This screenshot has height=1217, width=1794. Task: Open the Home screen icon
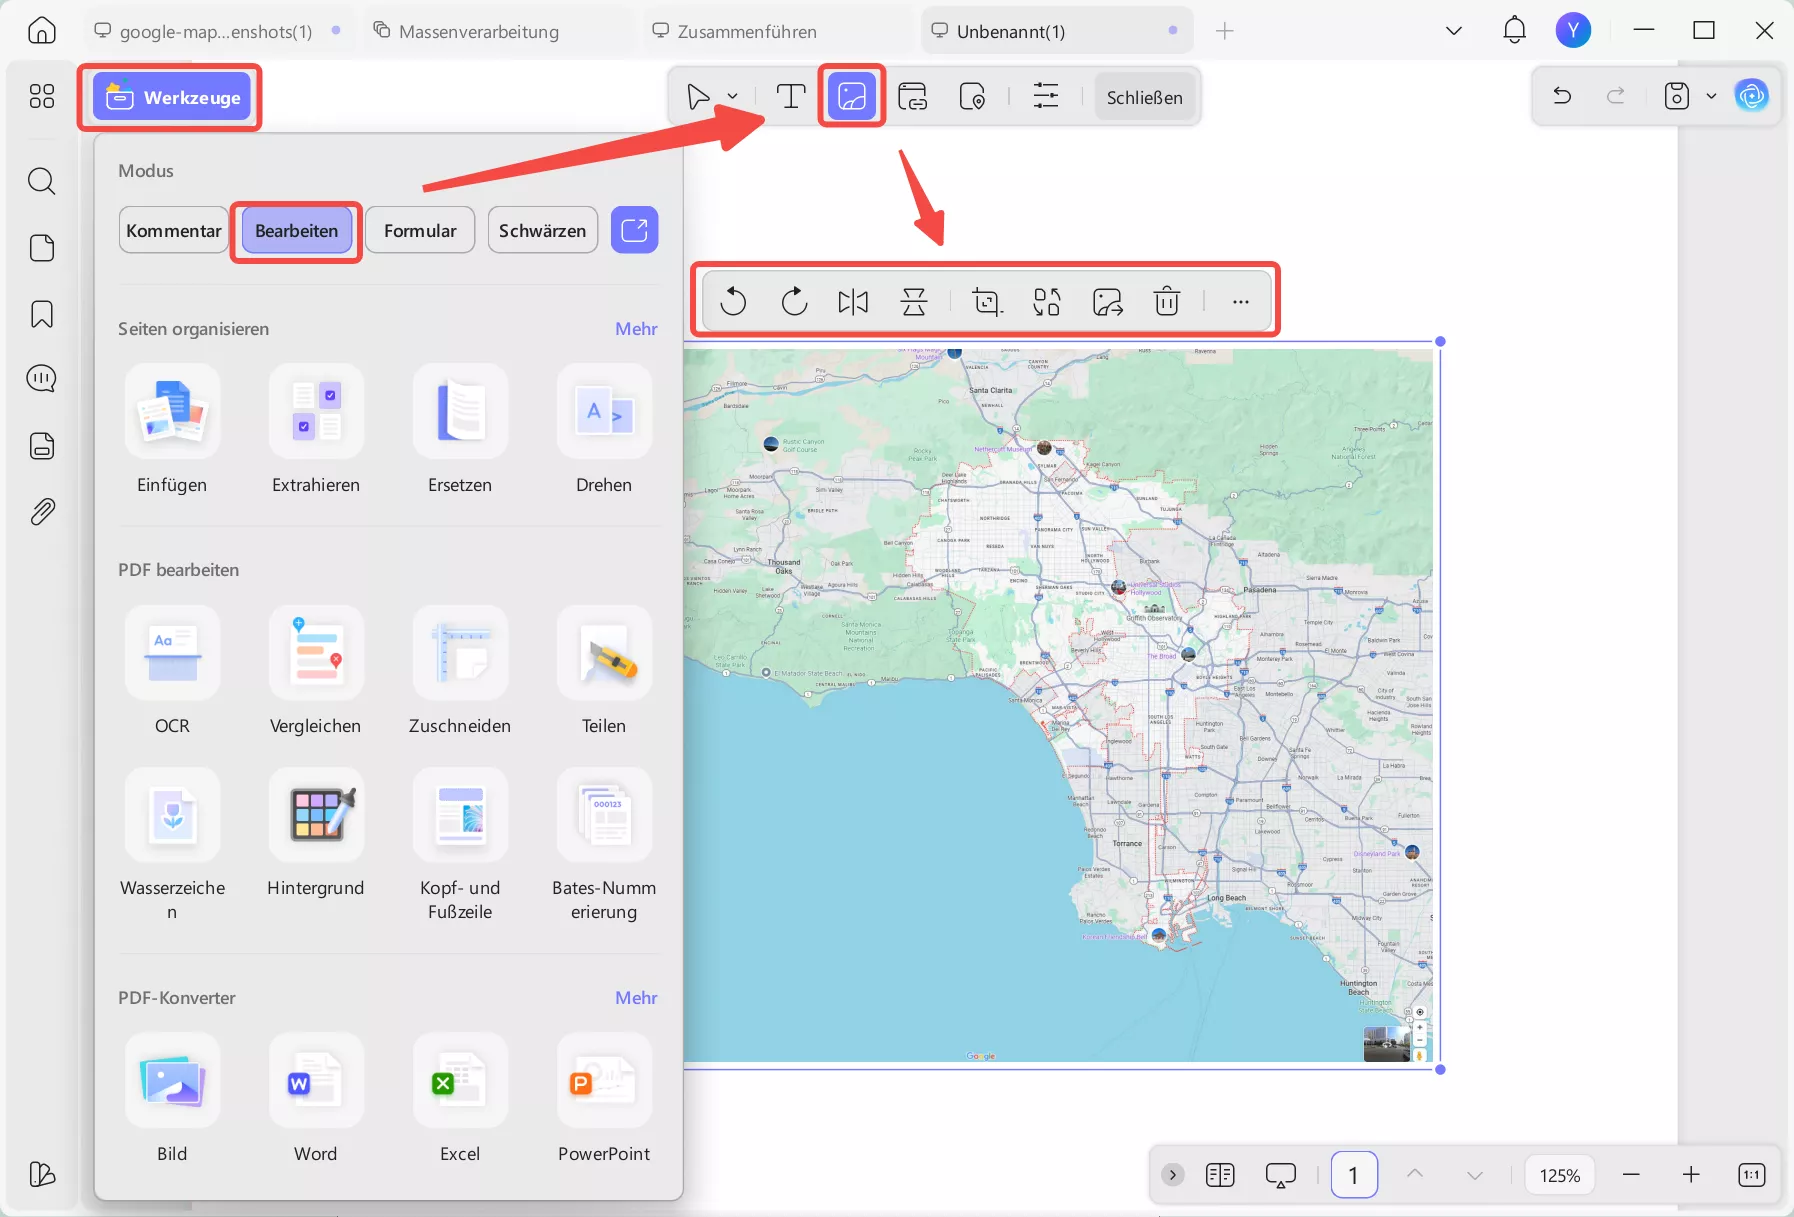(x=42, y=30)
